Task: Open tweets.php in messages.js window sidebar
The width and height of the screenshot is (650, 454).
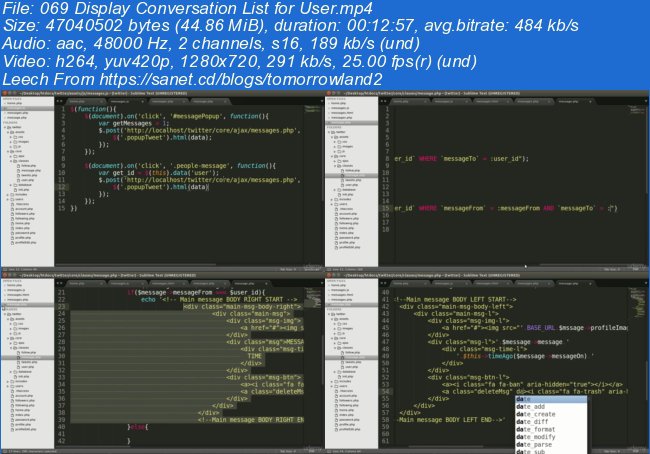Action: 29,175
